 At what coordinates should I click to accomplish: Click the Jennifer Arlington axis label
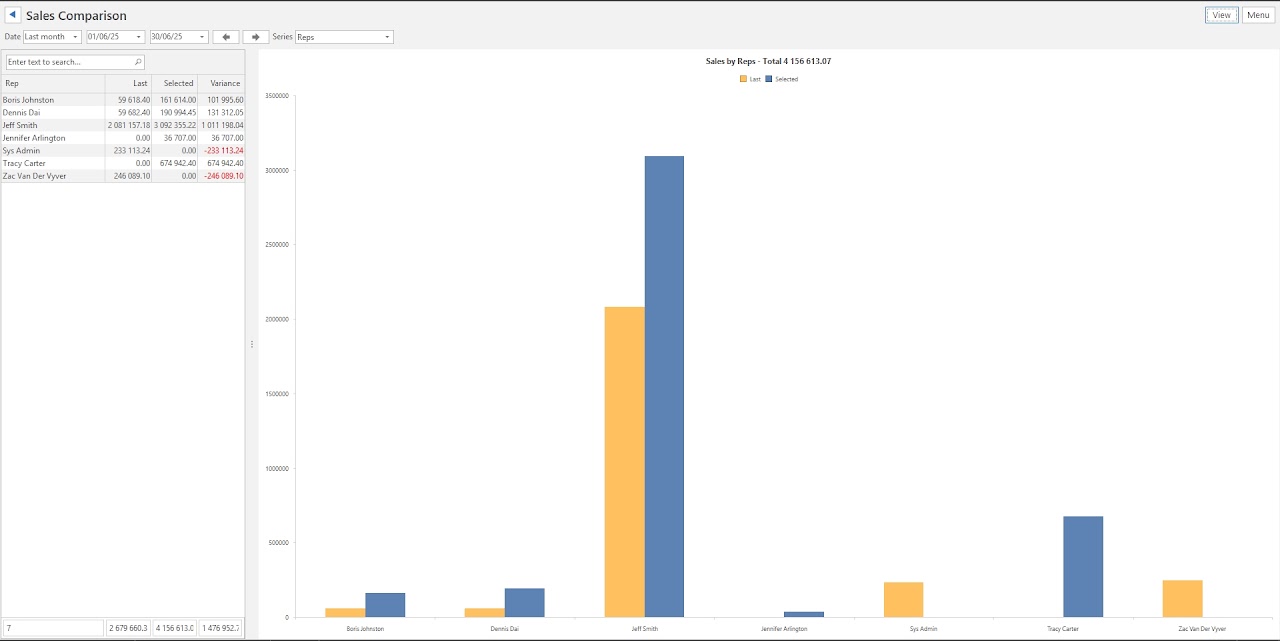click(784, 629)
